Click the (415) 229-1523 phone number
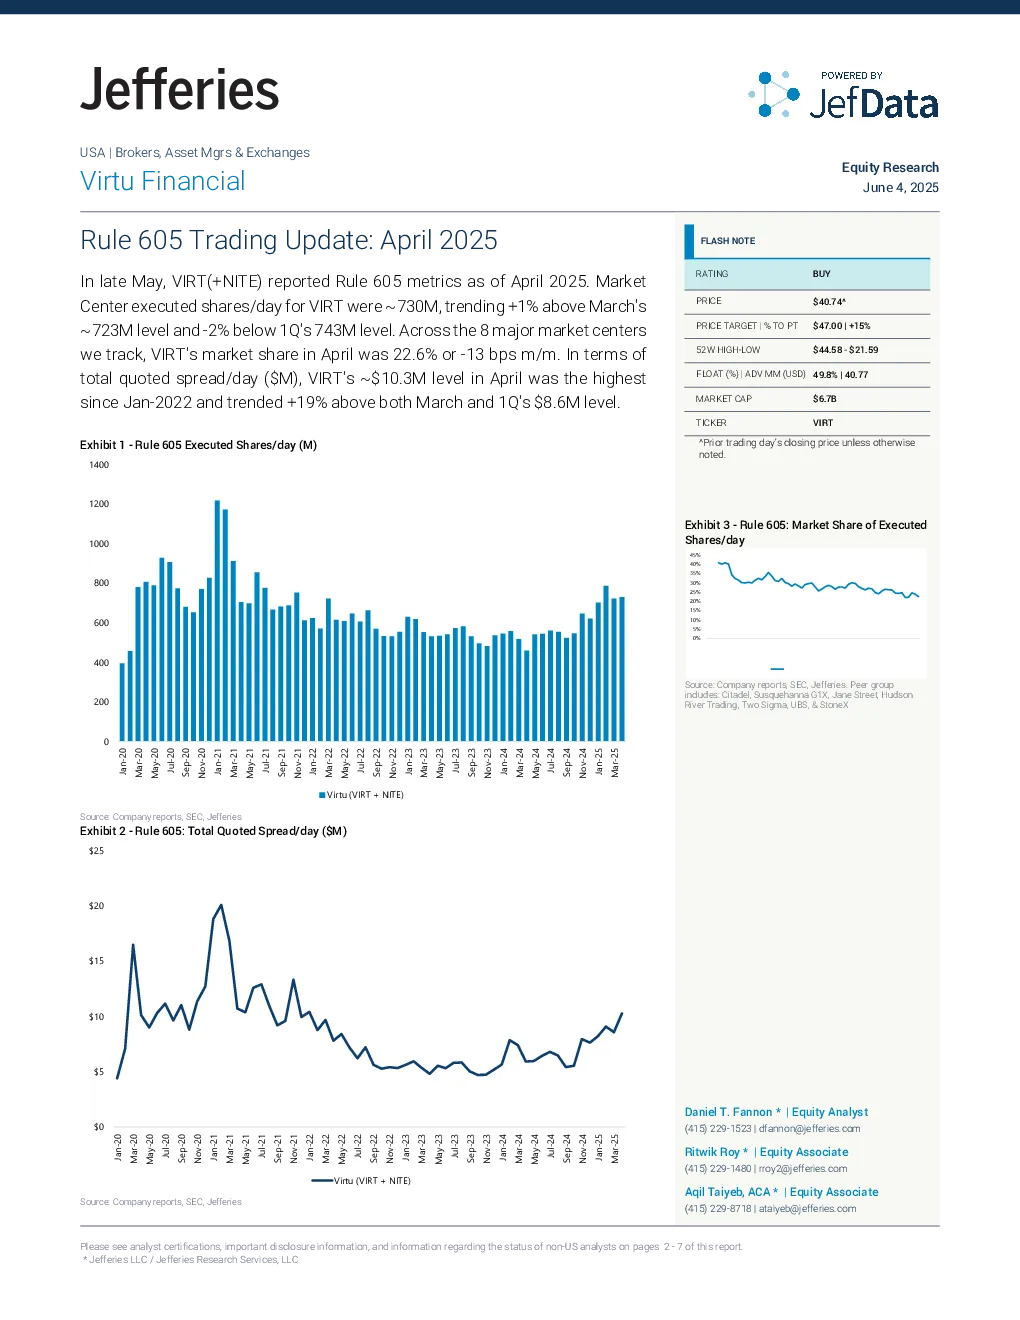This screenshot has width=1020, height=1320. tap(718, 1129)
